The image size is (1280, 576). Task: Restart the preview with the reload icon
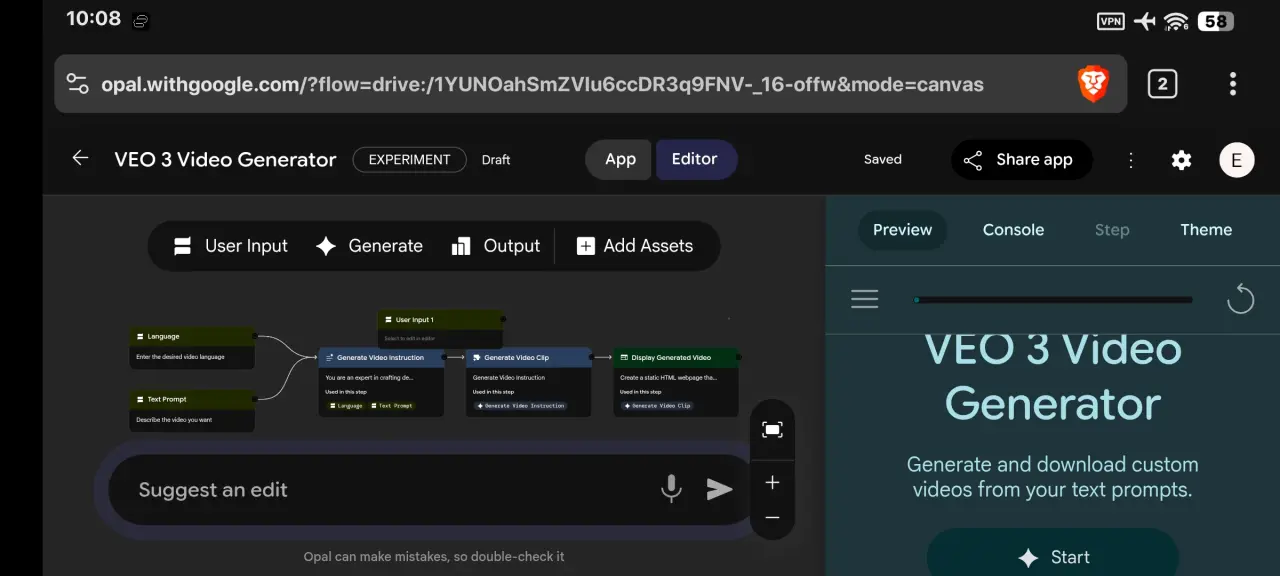pyautogui.click(x=1240, y=299)
